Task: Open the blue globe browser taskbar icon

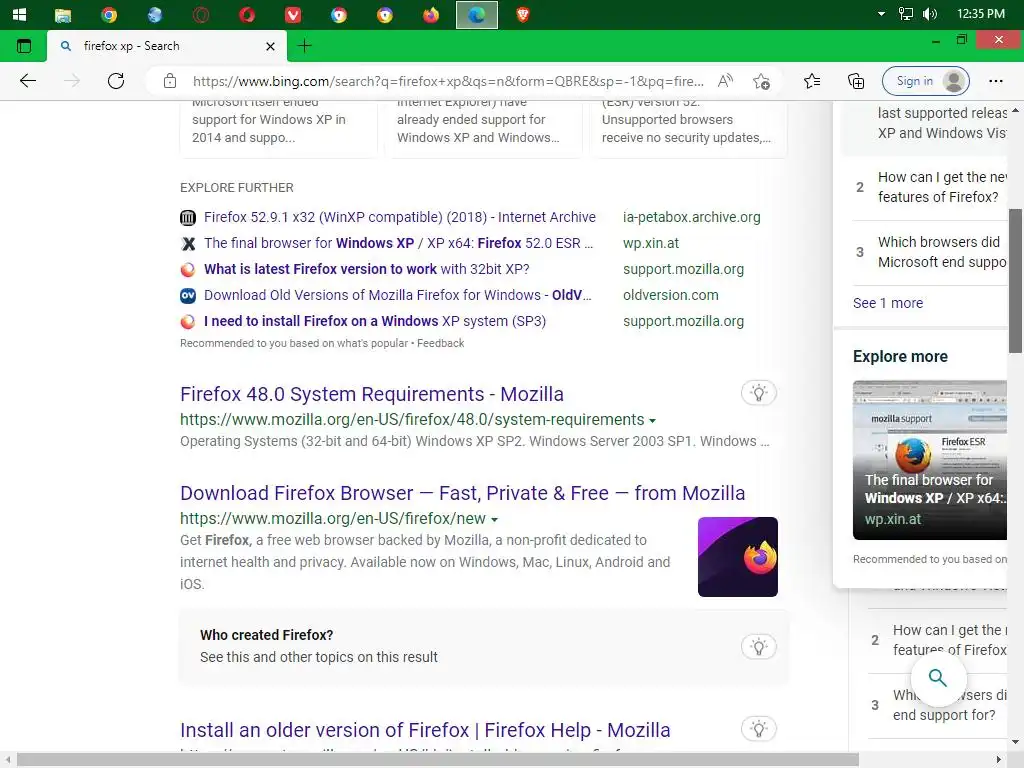Action: pos(155,14)
